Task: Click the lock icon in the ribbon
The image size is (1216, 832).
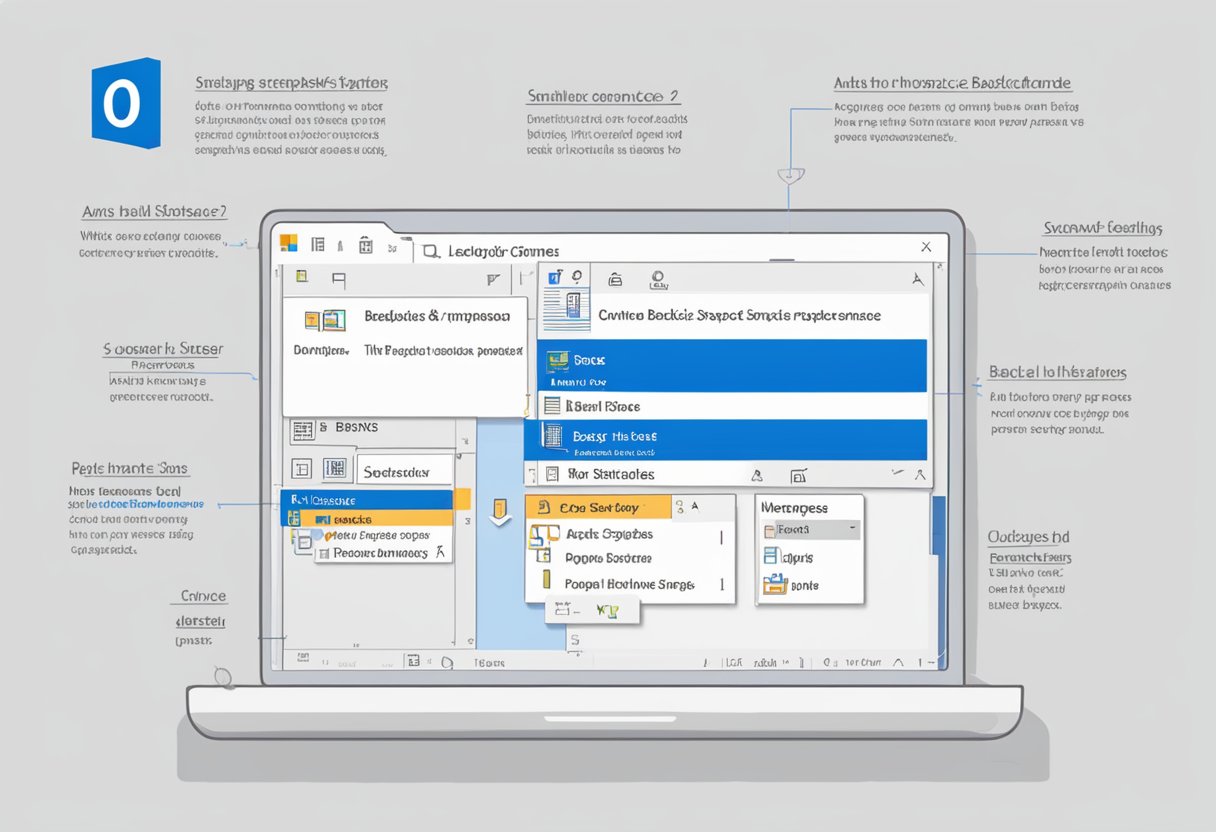Action: 616,278
